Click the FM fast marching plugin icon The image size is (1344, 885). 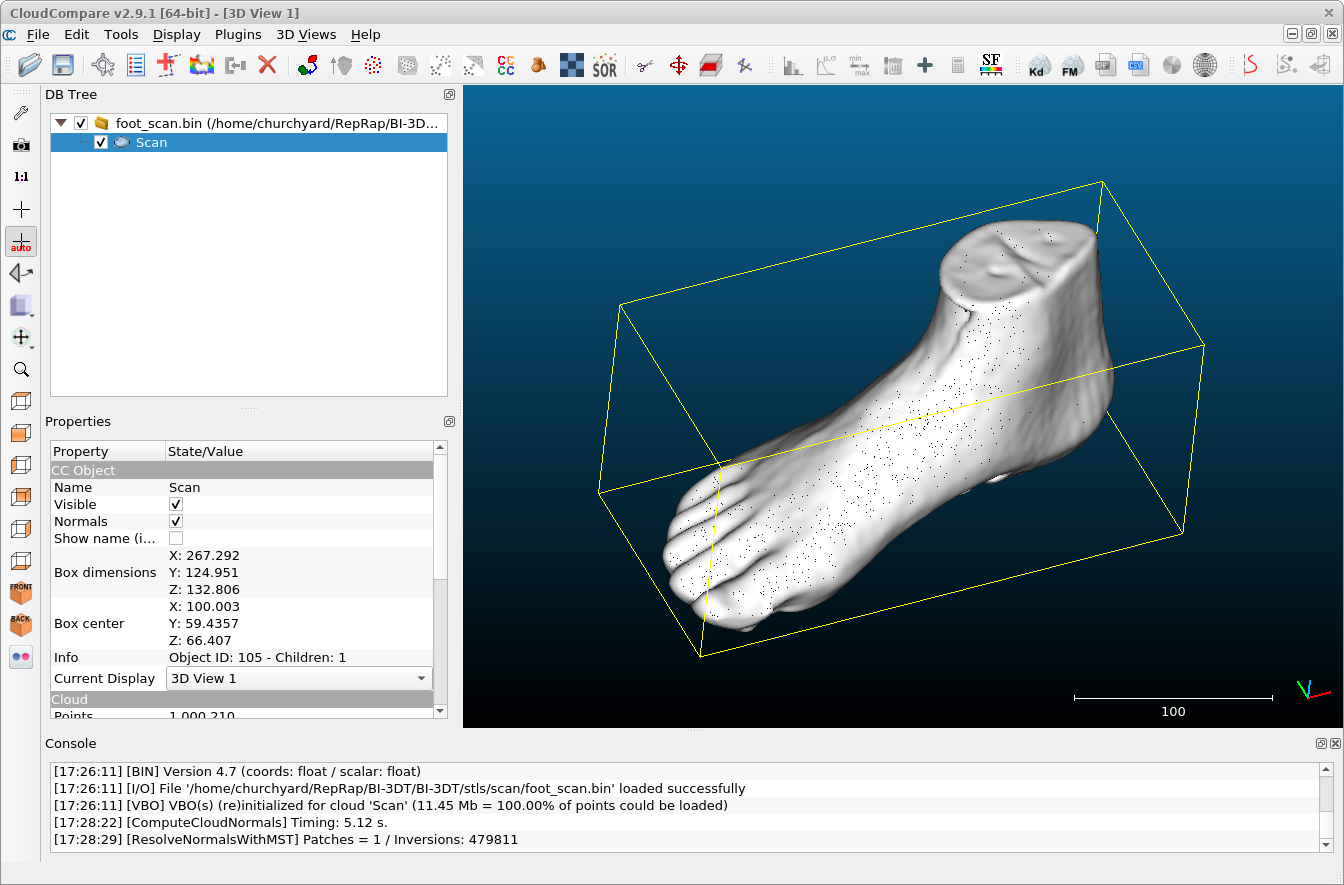pyautogui.click(x=1071, y=66)
